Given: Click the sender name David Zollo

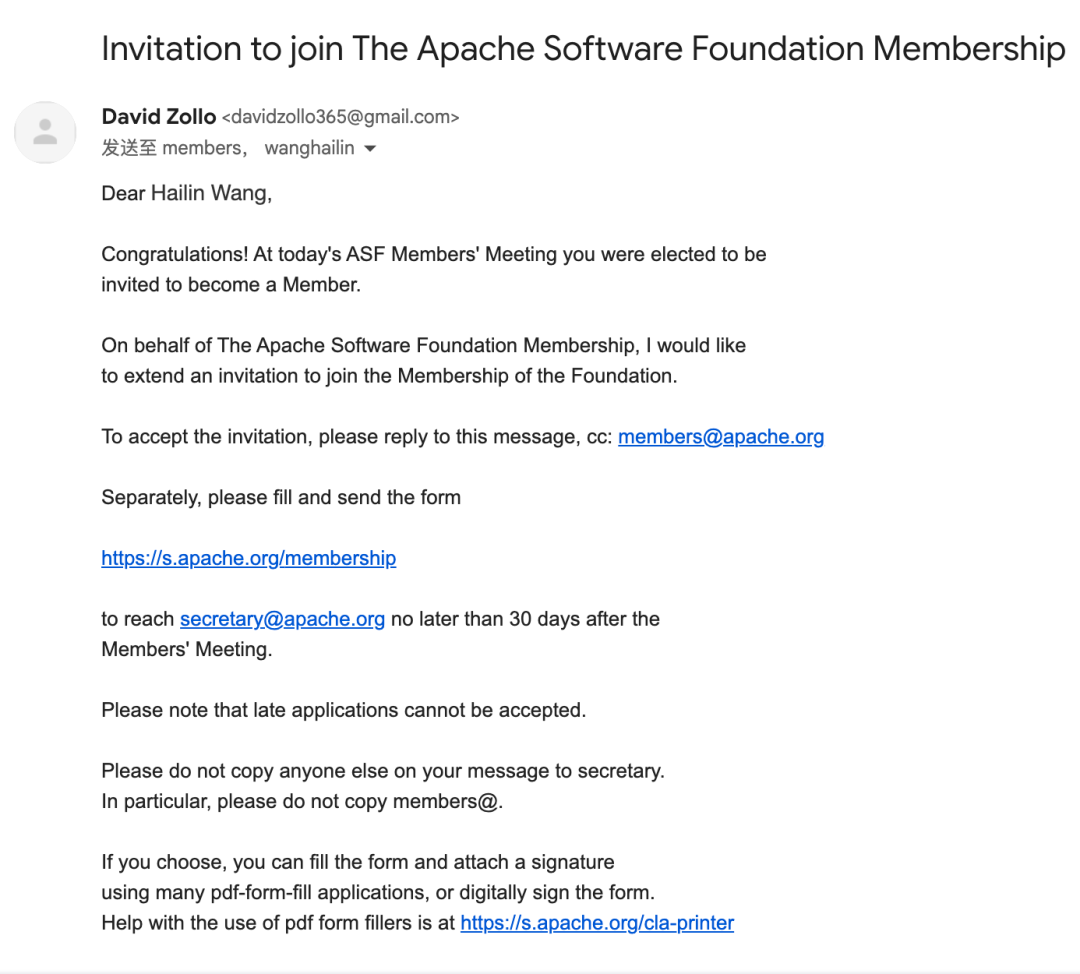Looking at the screenshot, I should tap(158, 116).
